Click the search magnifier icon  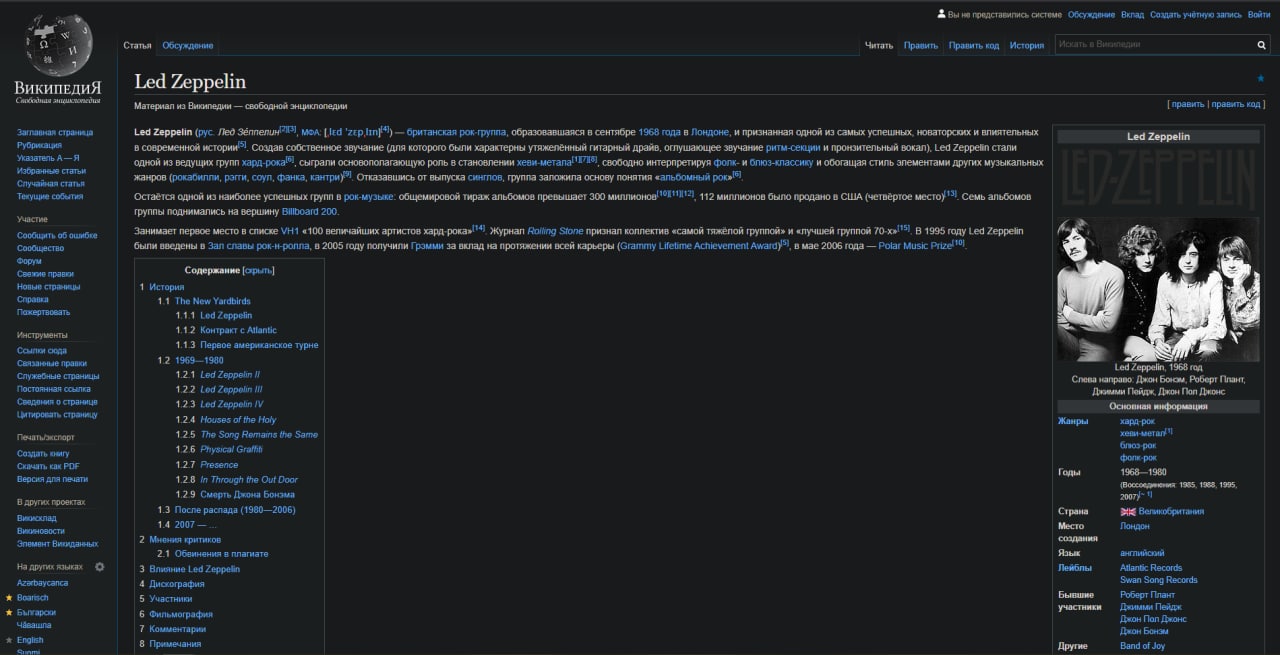point(1261,45)
